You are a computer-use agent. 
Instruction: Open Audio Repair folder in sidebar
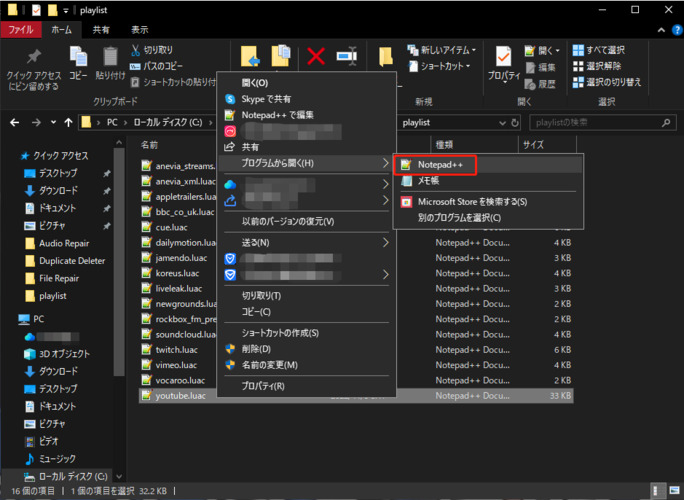[x=57, y=243]
